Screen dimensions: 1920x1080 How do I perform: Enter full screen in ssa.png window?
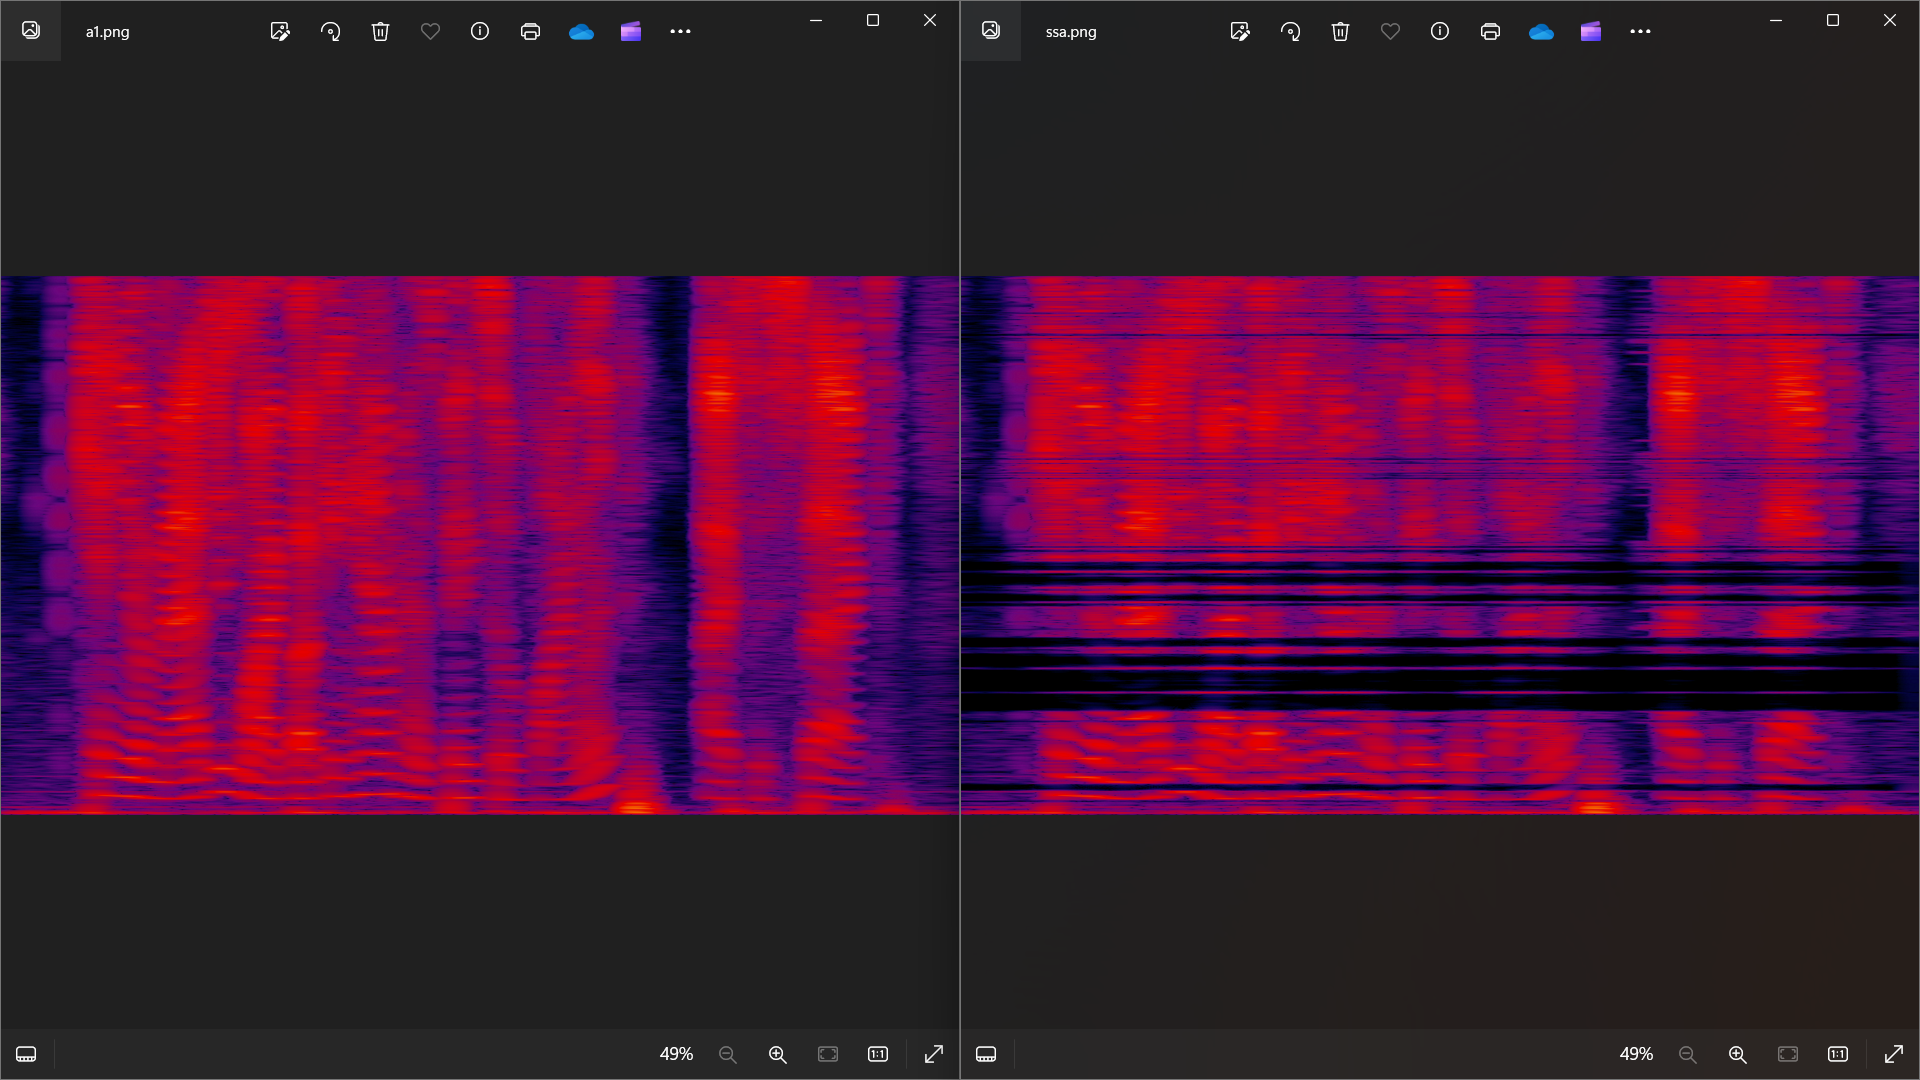click(1894, 1054)
